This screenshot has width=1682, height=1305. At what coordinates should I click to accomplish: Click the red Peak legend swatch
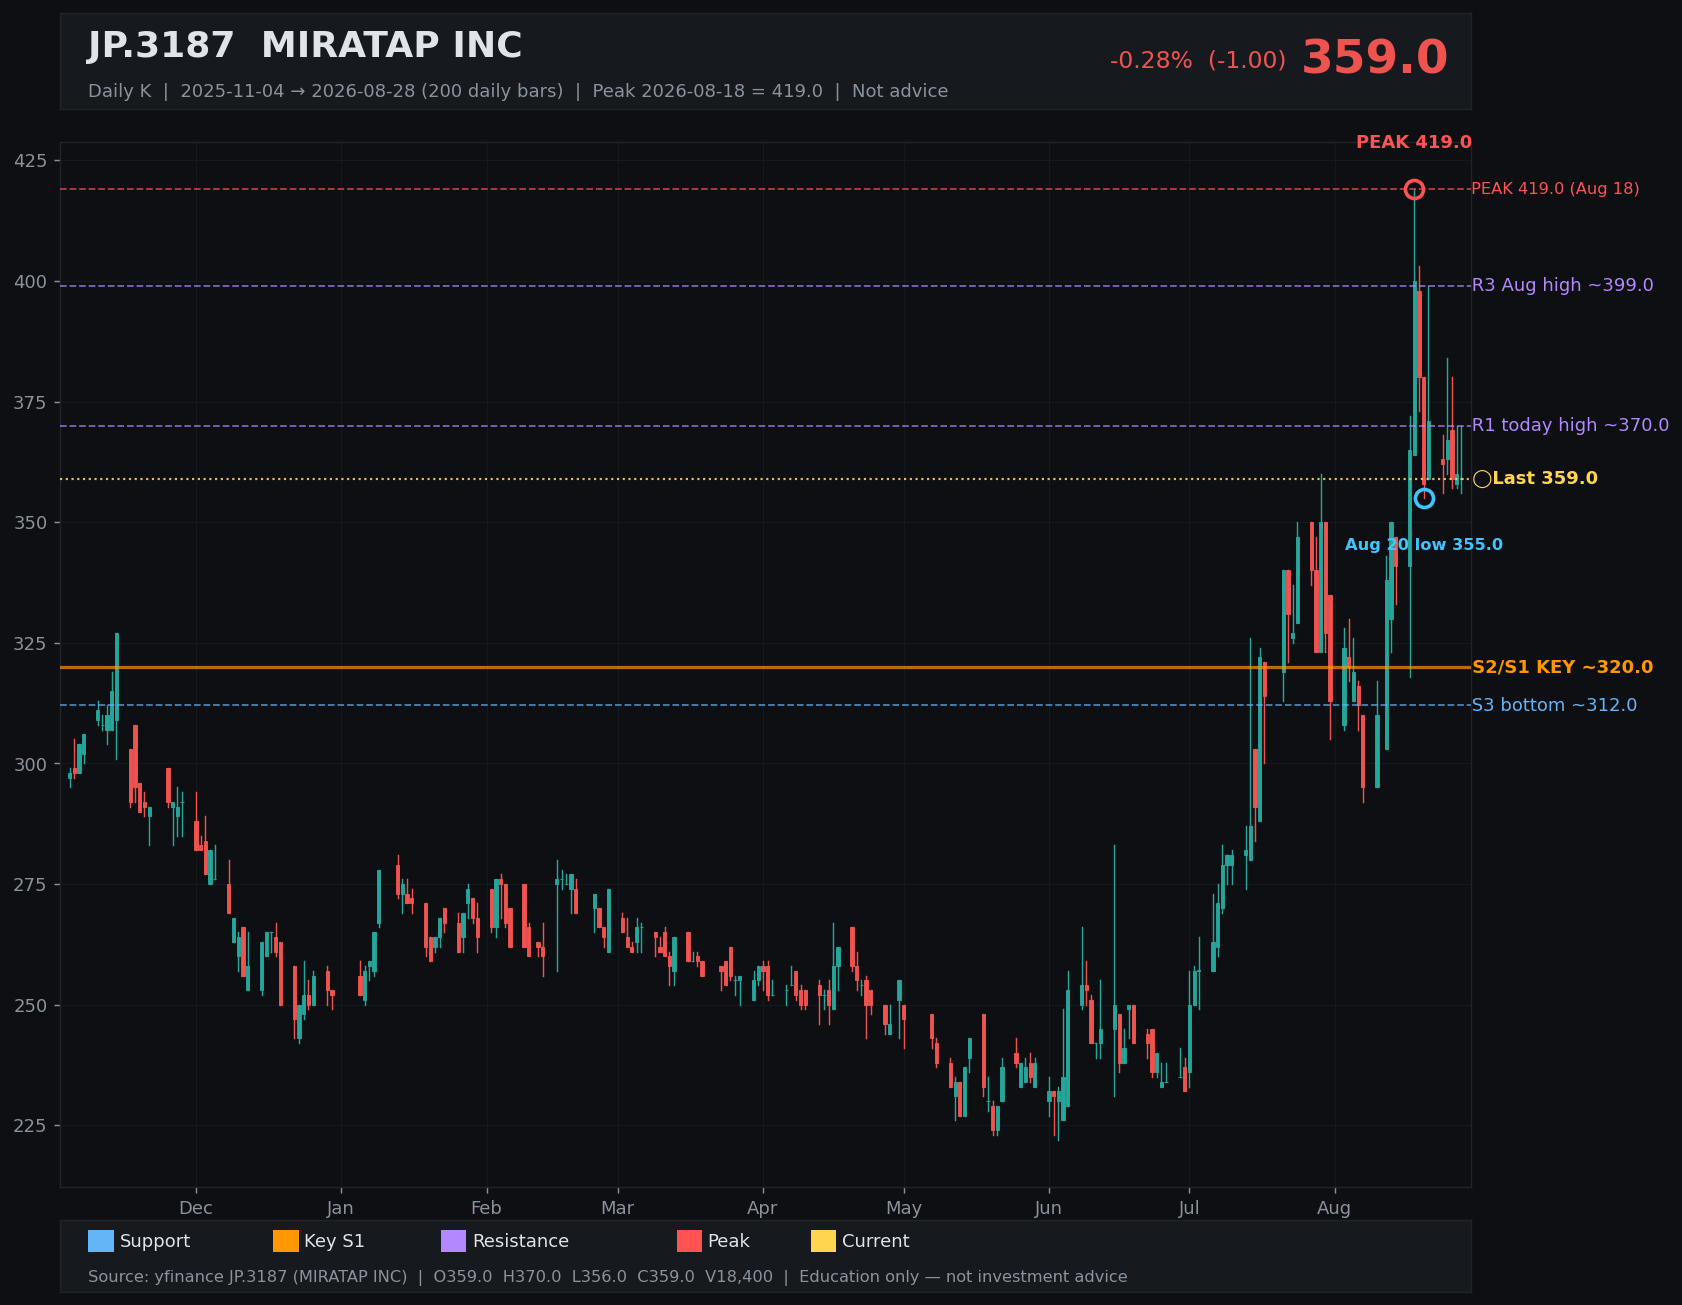click(690, 1241)
